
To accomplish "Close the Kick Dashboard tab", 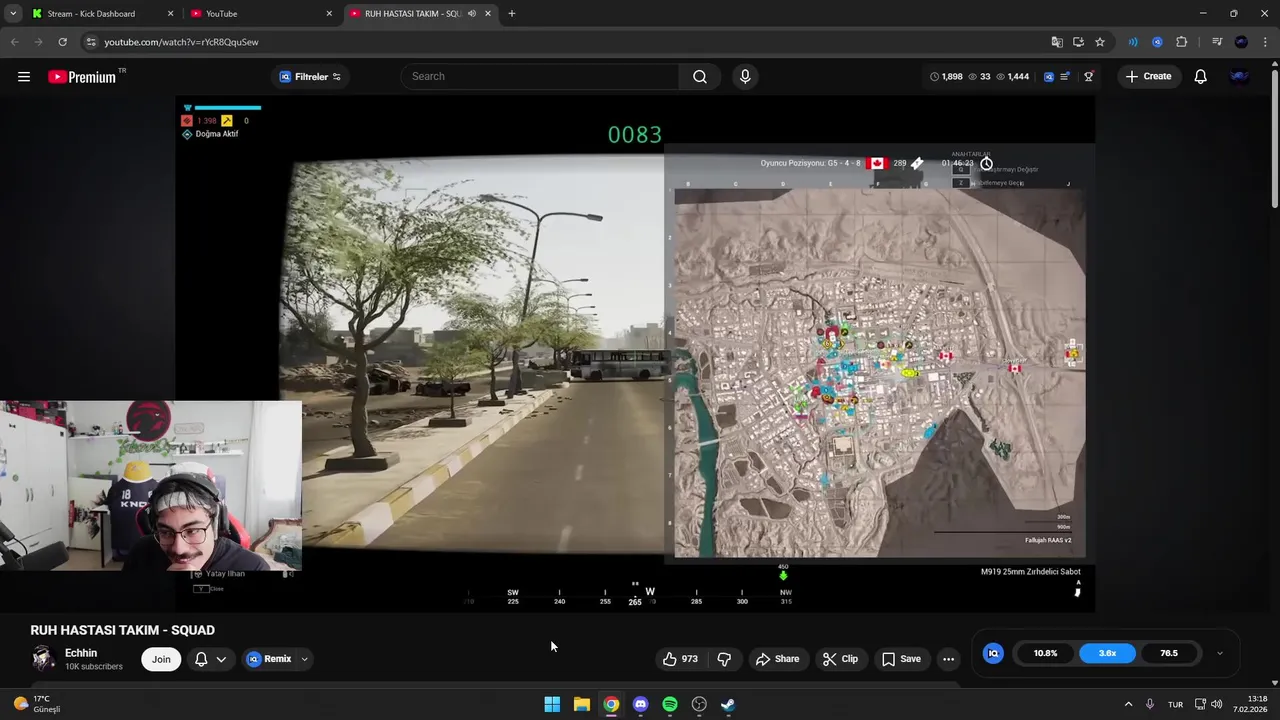I will tap(170, 14).
